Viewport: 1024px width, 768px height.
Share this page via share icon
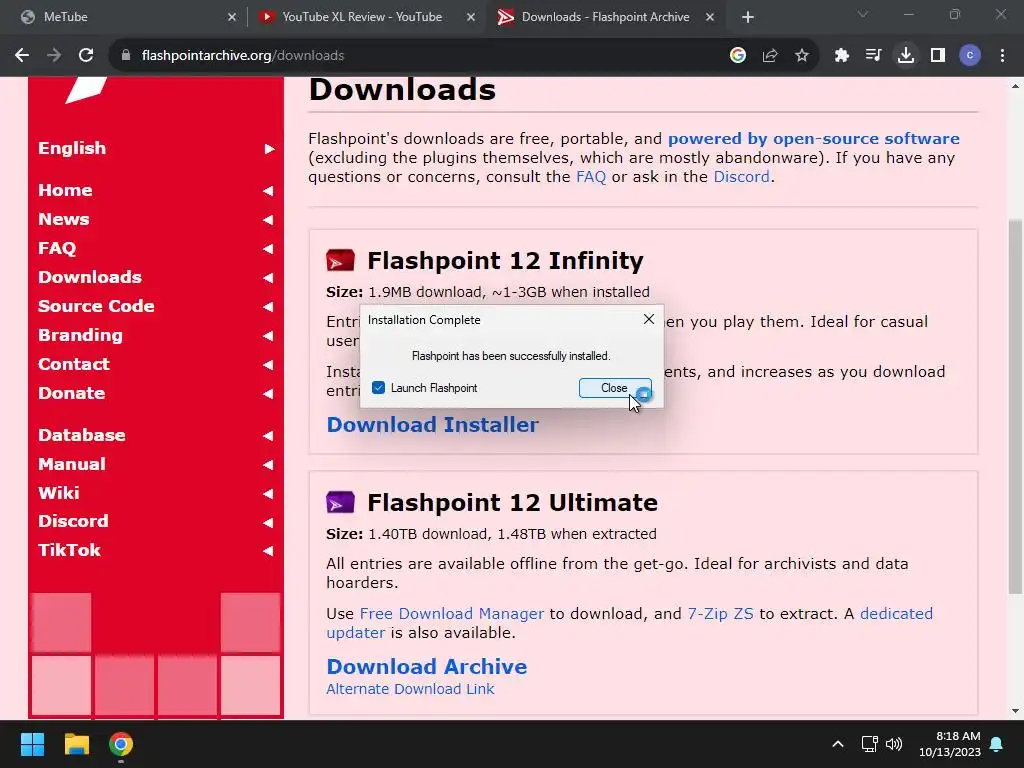[770, 56]
